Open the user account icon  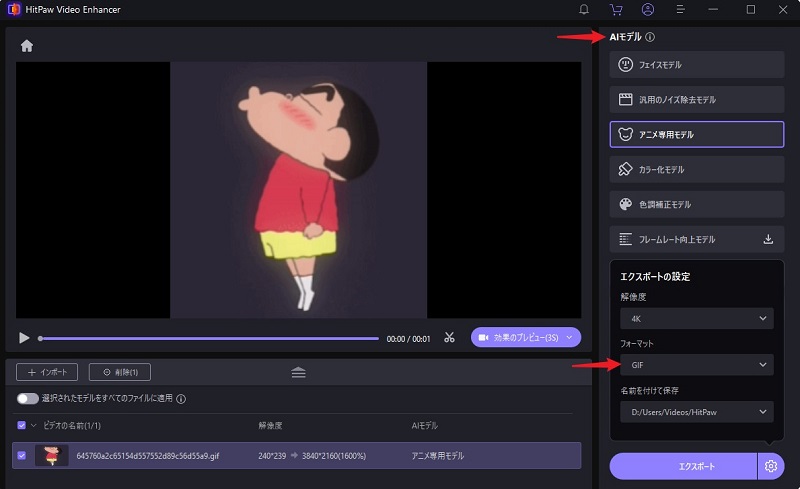(x=647, y=10)
